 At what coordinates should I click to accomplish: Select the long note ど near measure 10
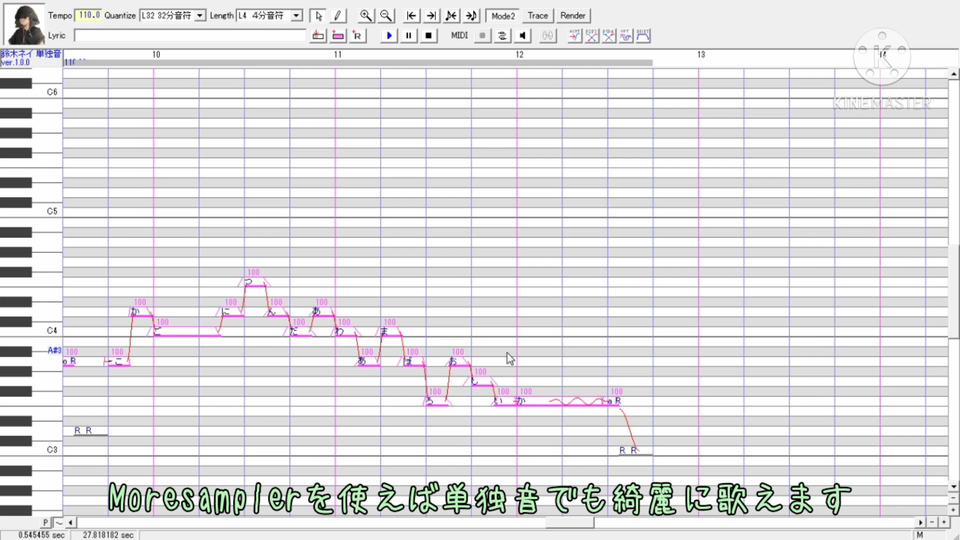click(x=187, y=332)
